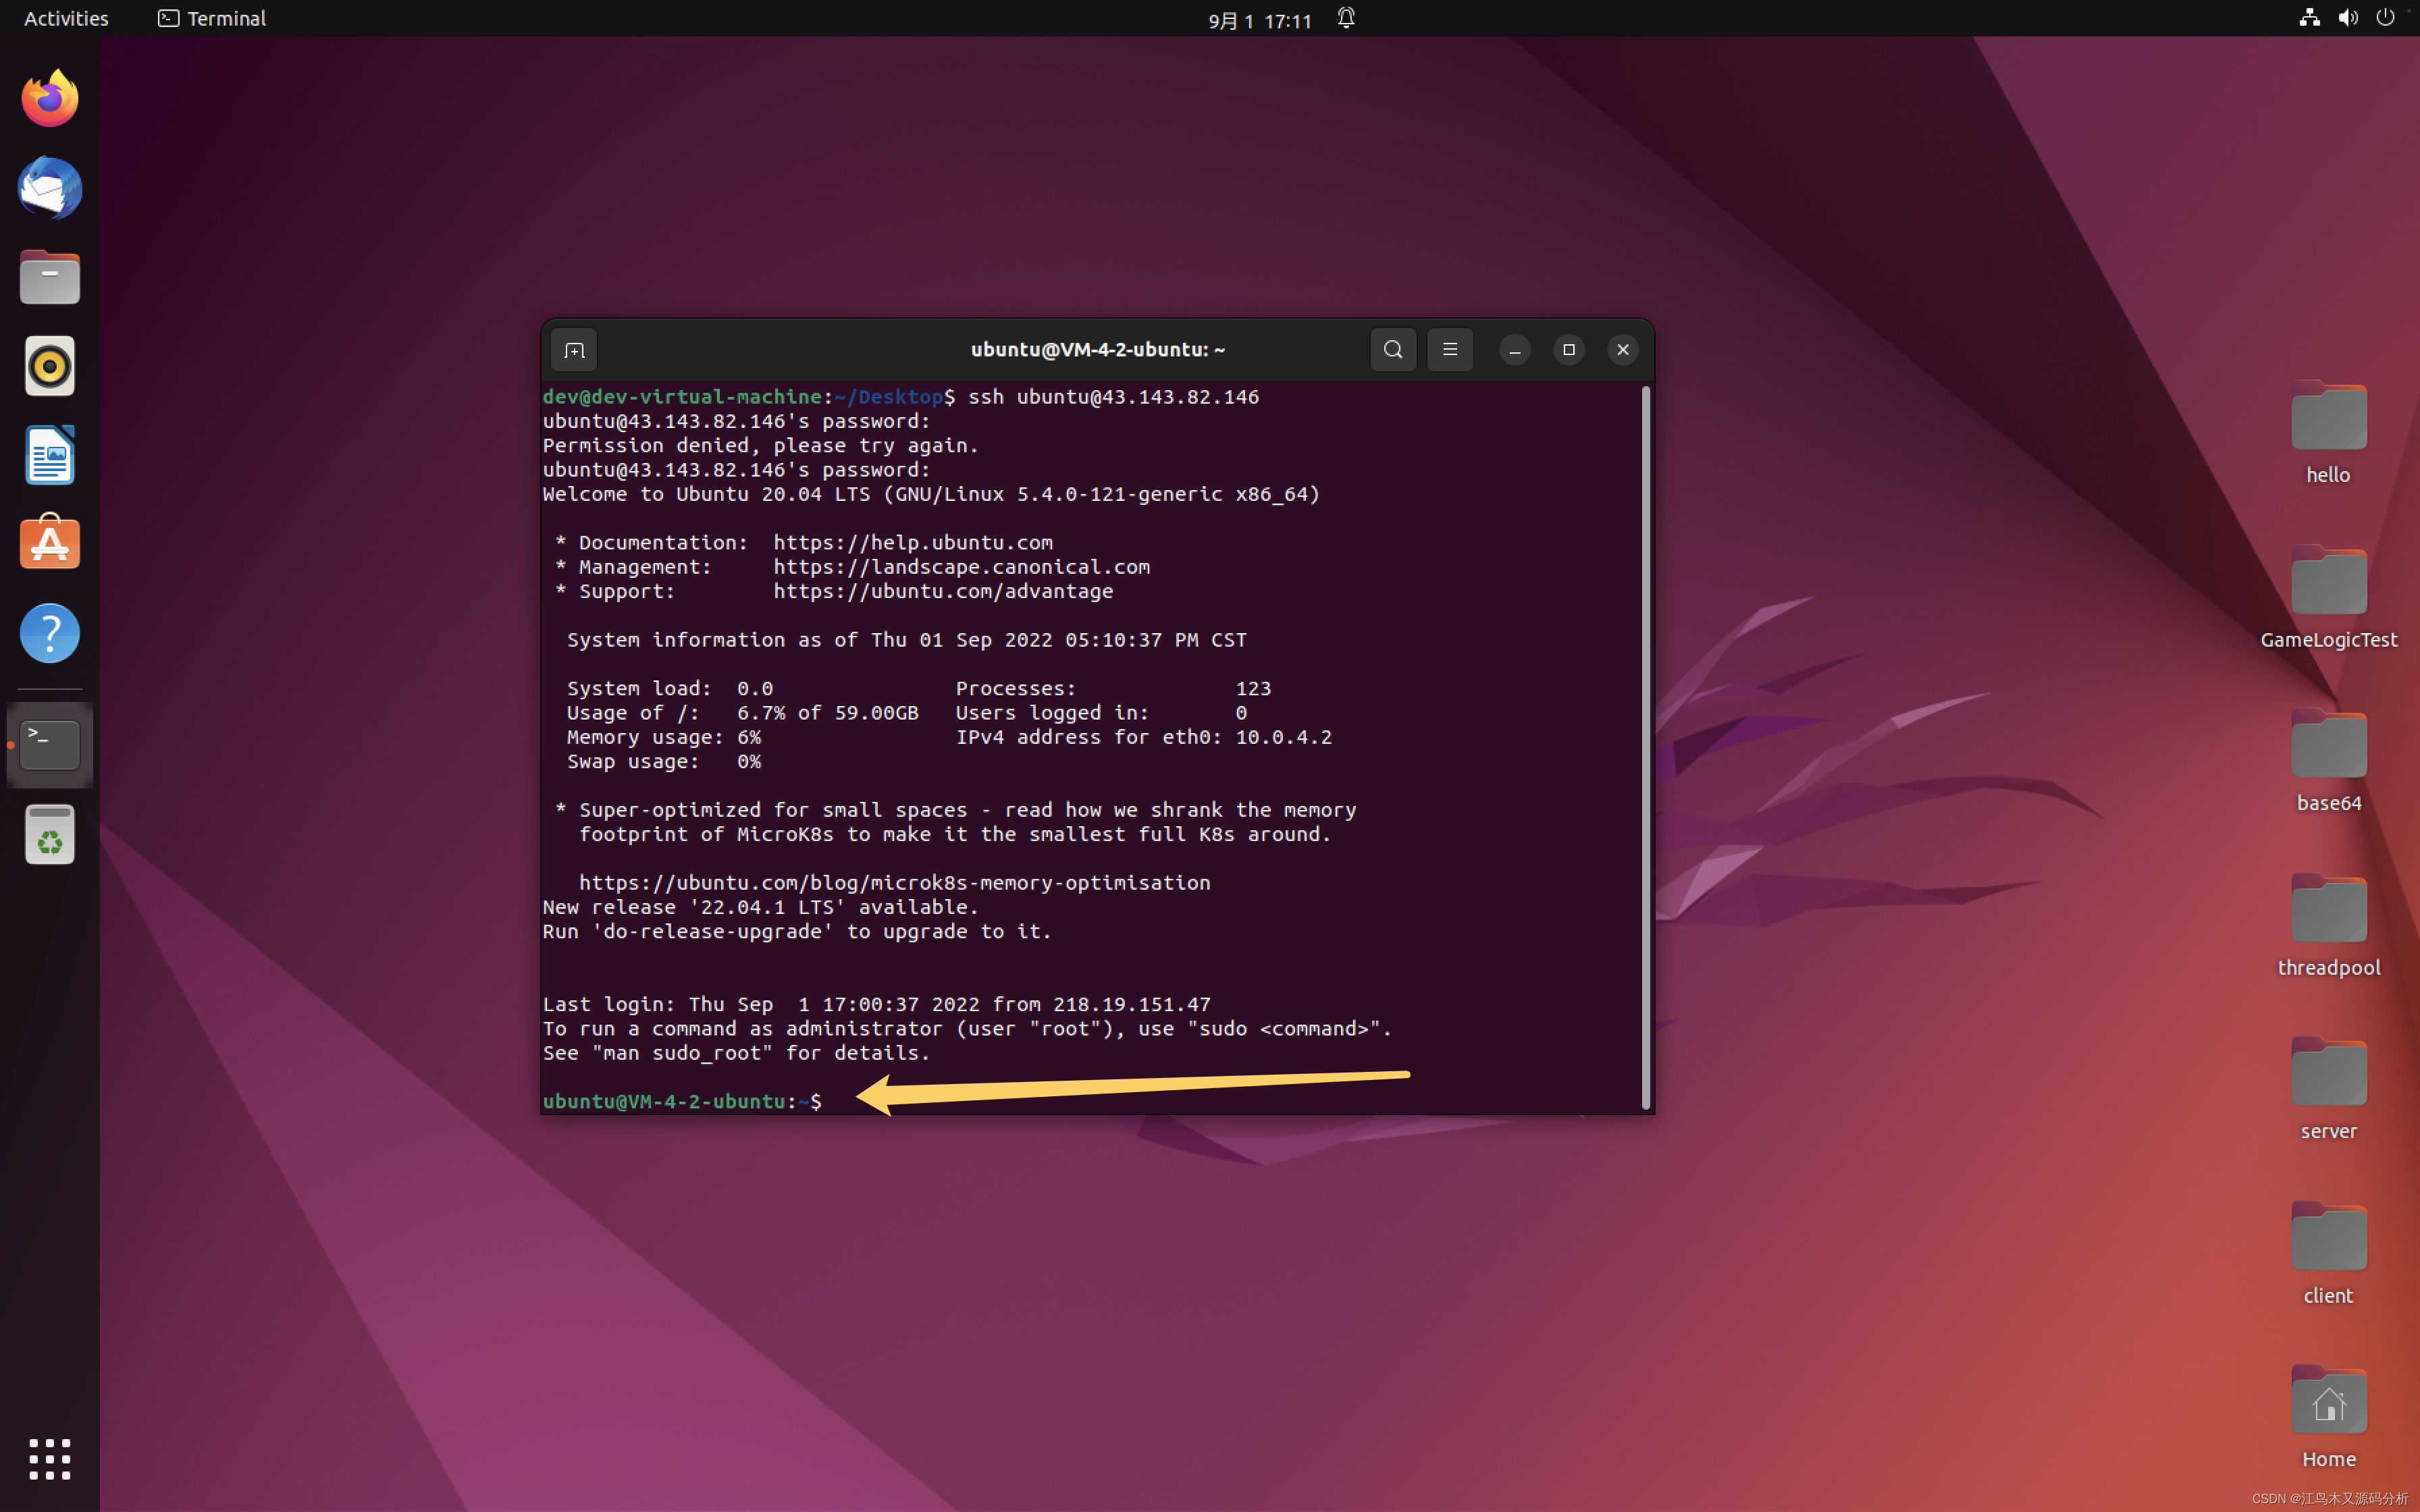Open the Terminal app menu
The image size is (2420, 1512).
tap(212, 18)
